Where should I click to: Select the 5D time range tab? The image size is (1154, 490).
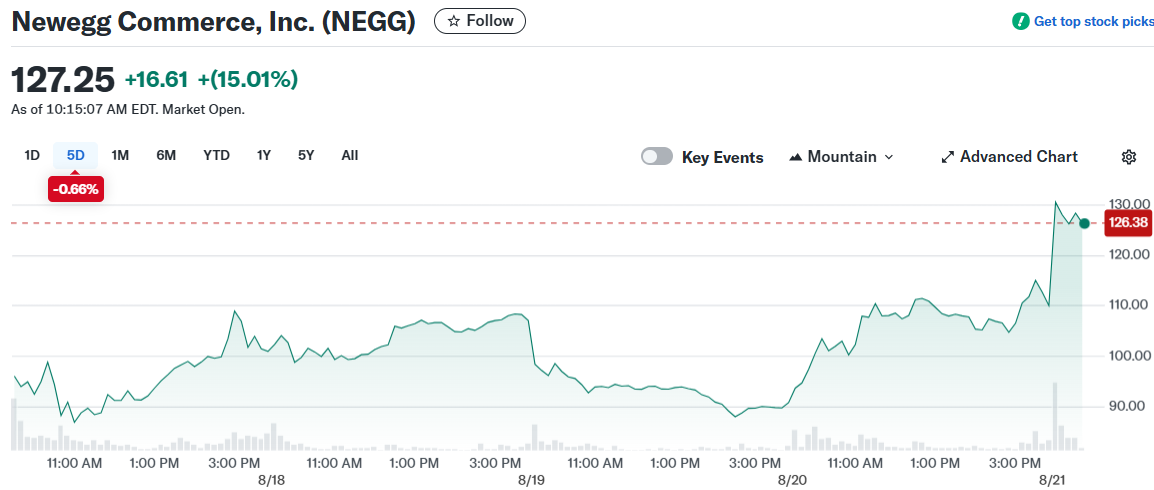click(76, 156)
